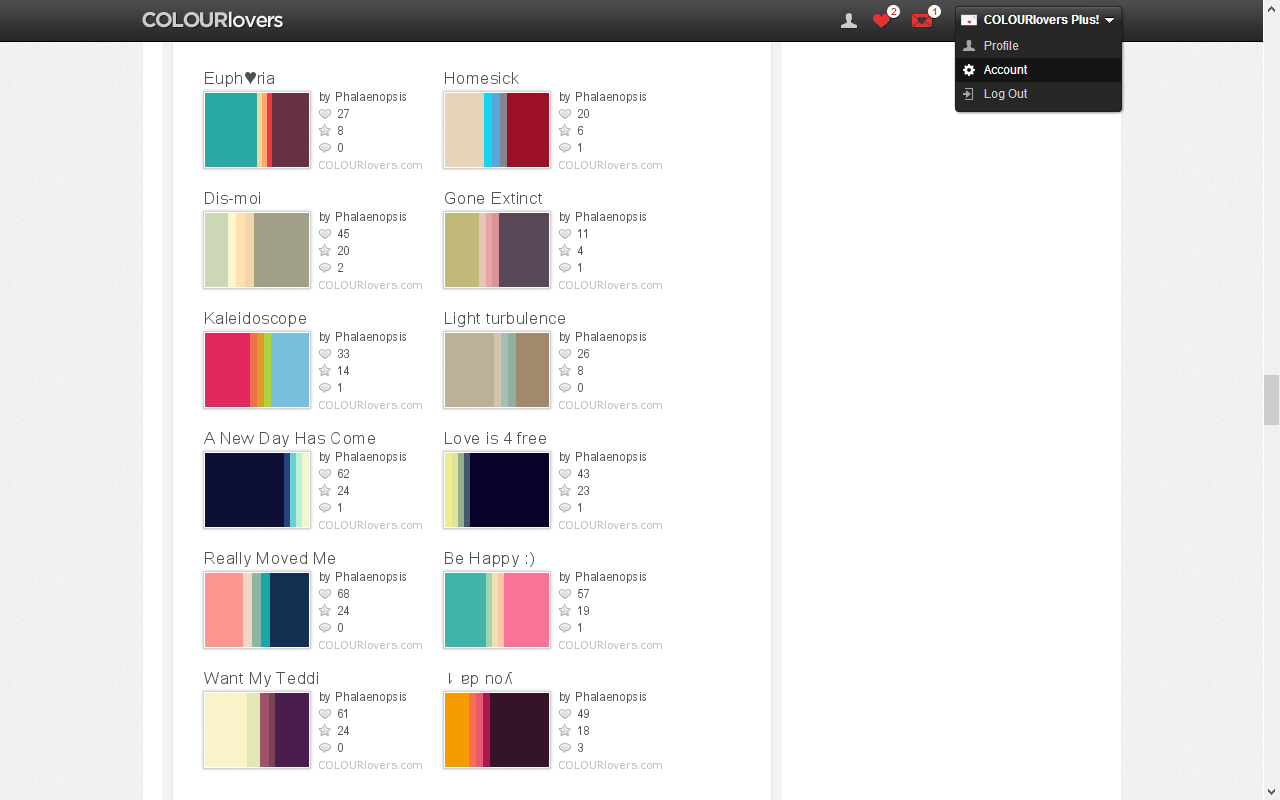Click heart loves icon for Dis-moi
This screenshot has width=1280, height=800.
(325, 234)
